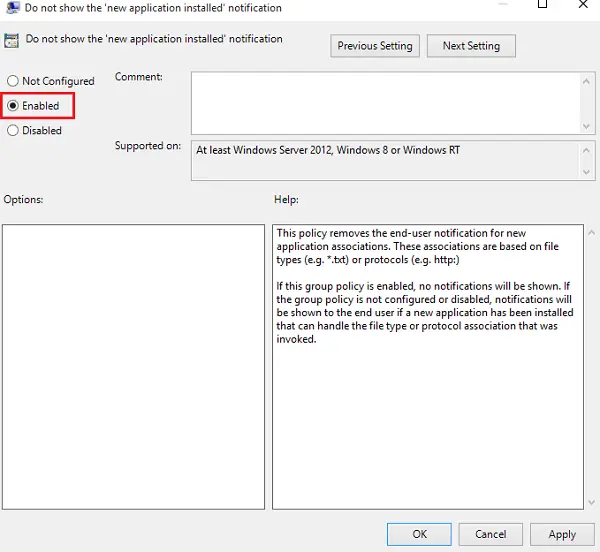Click the policy setting icon beside the heading

[x=11, y=41]
